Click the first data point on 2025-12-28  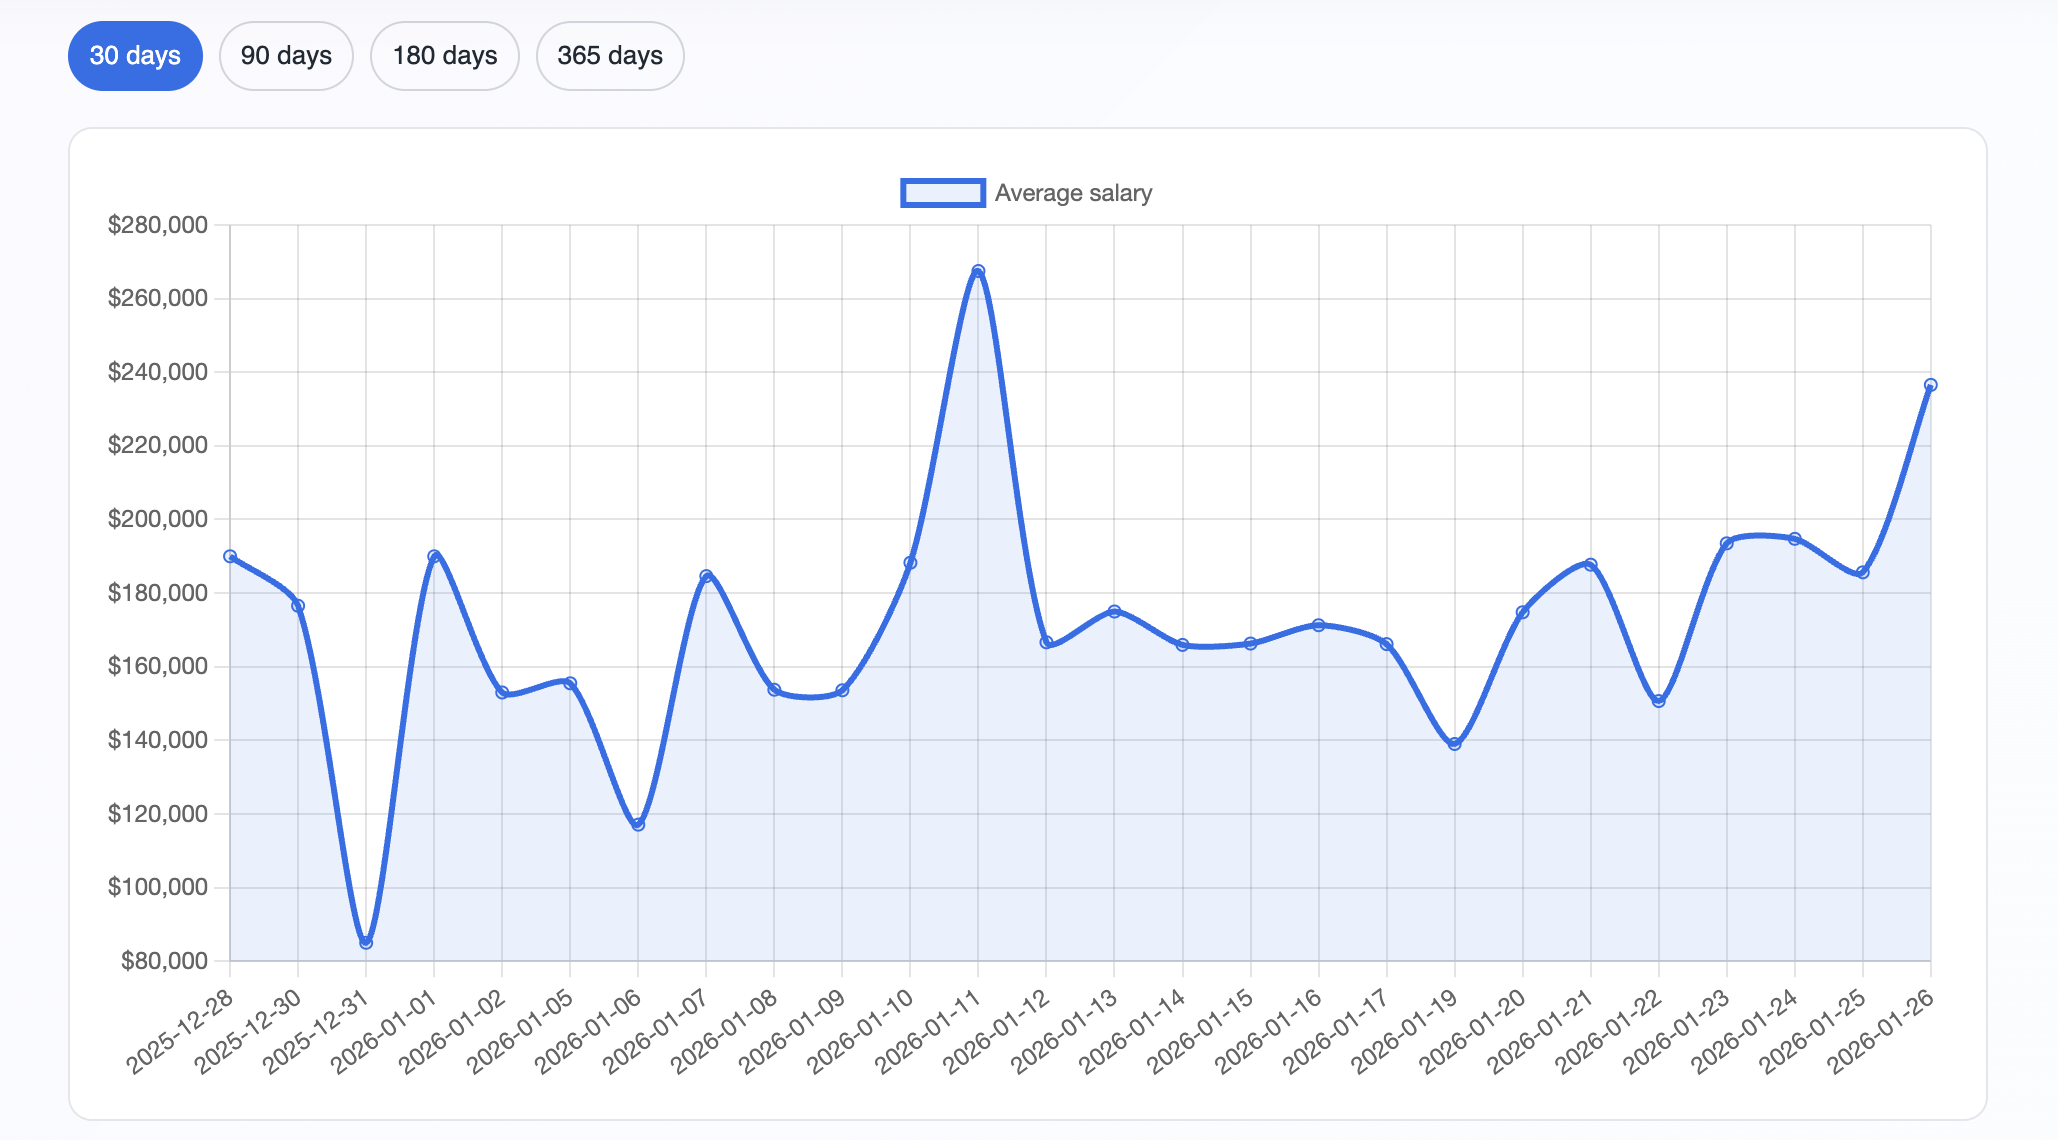230,557
